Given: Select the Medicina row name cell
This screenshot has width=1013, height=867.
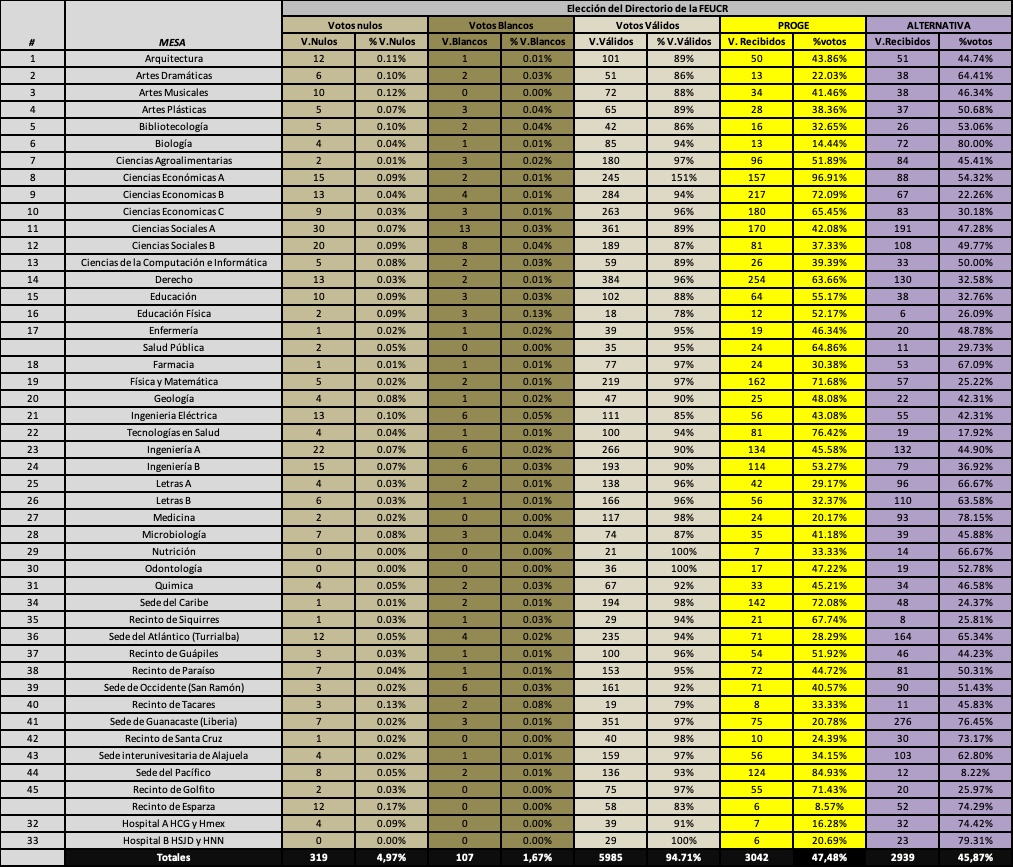Looking at the screenshot, I should (x=173, y=517).
